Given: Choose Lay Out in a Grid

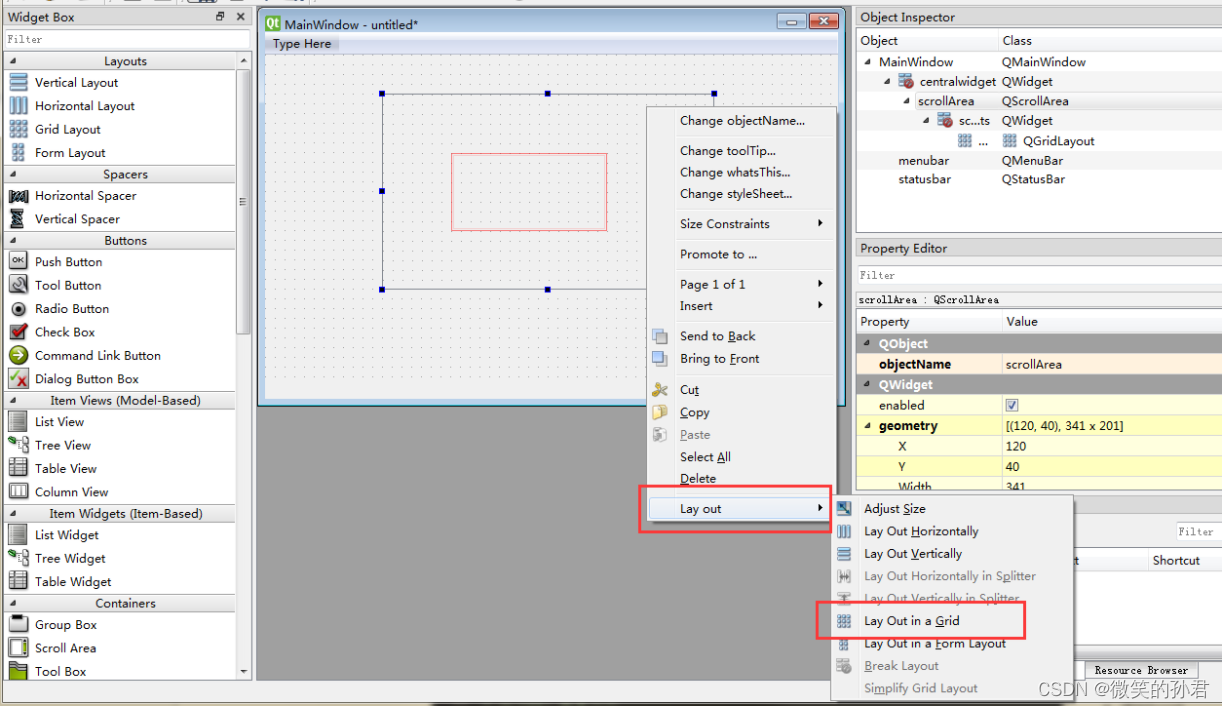Looking at the screenshot, I should 914,620.
